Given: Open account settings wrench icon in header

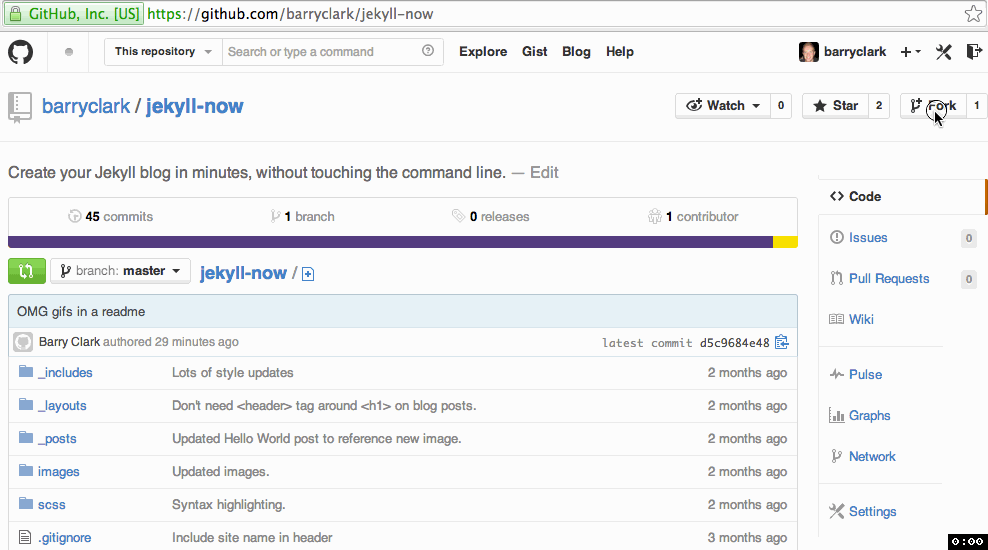Looking at the screenshot, I should [943, 52].
